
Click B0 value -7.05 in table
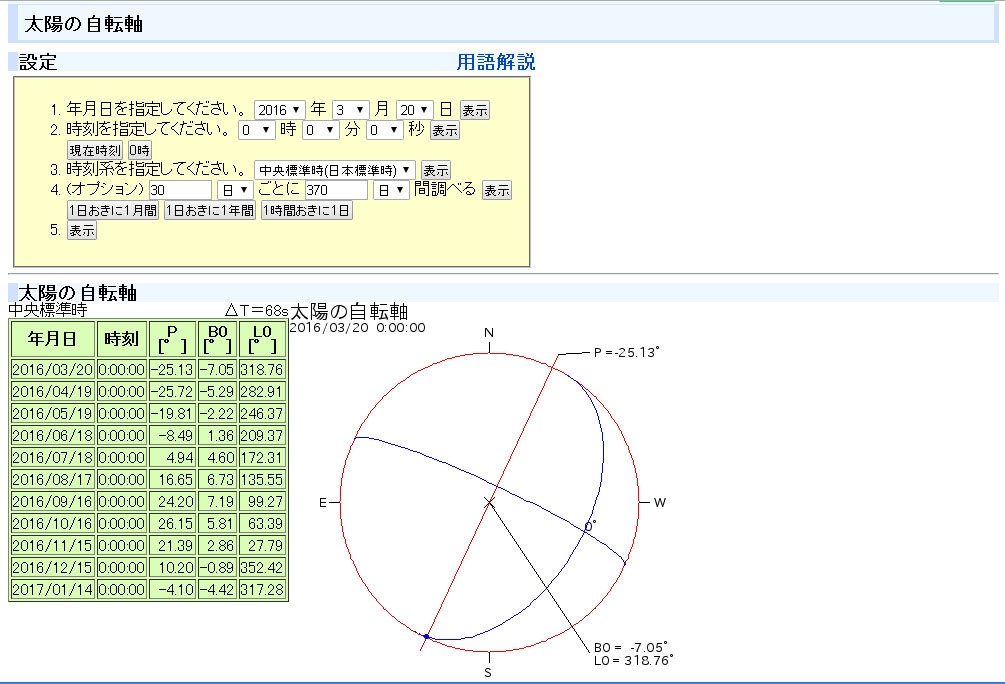[217, 369]
